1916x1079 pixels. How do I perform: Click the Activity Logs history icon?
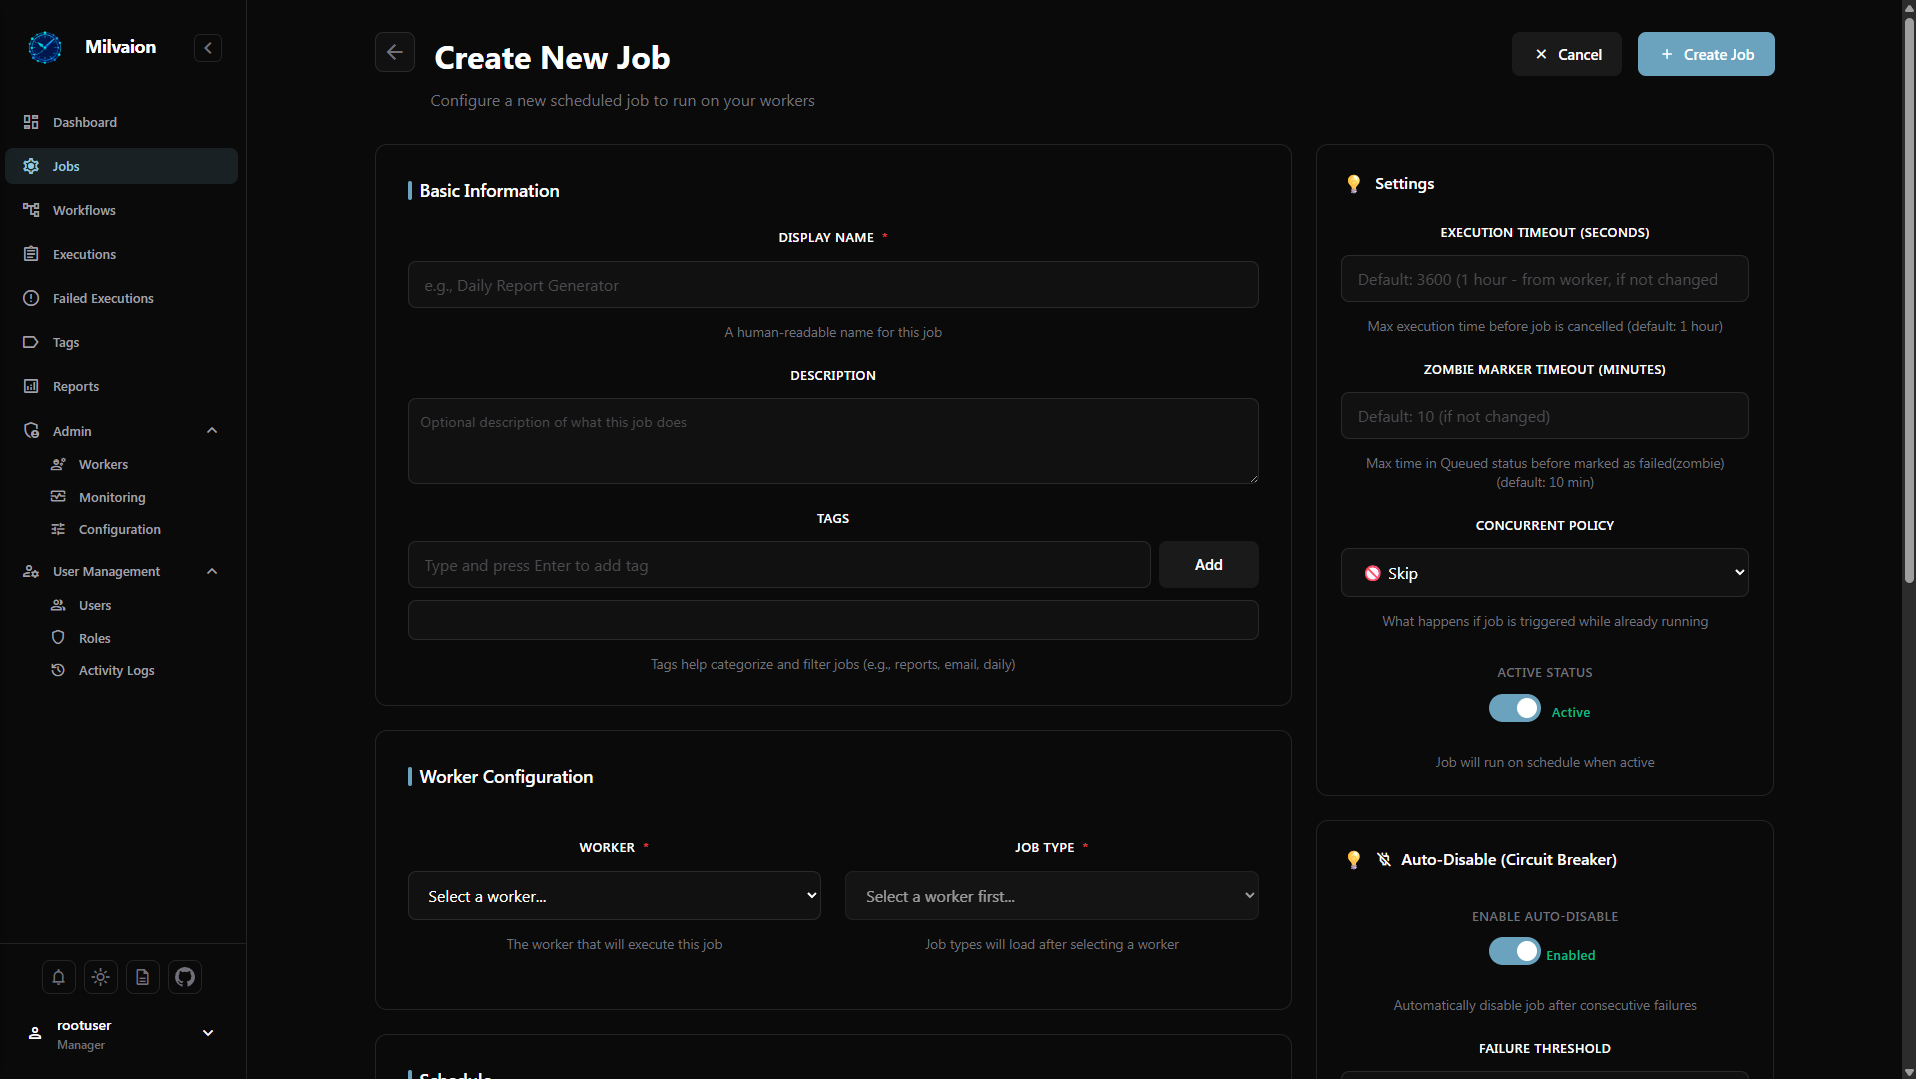(x=58, y=670)
